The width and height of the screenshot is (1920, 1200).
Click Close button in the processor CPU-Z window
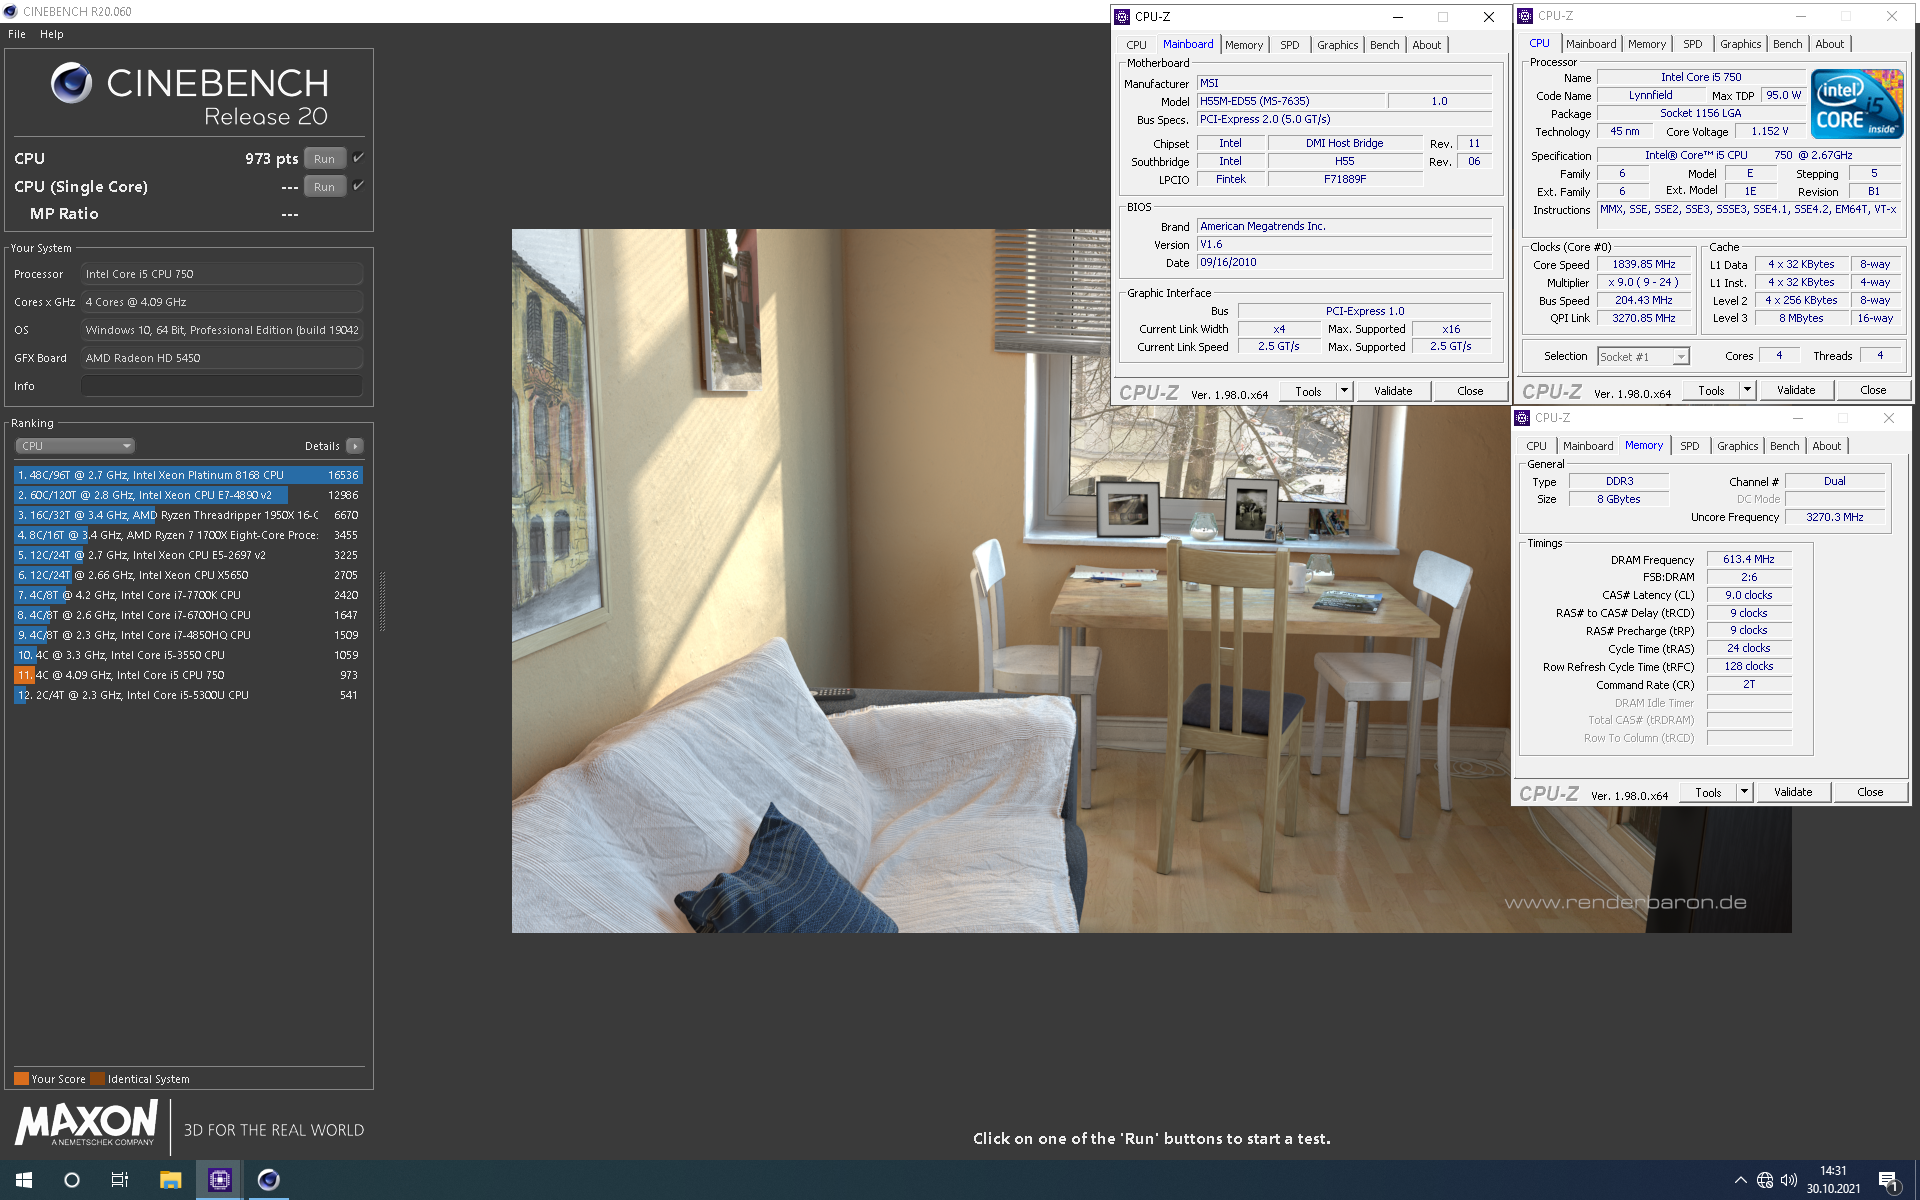(x=1873, y=390)
